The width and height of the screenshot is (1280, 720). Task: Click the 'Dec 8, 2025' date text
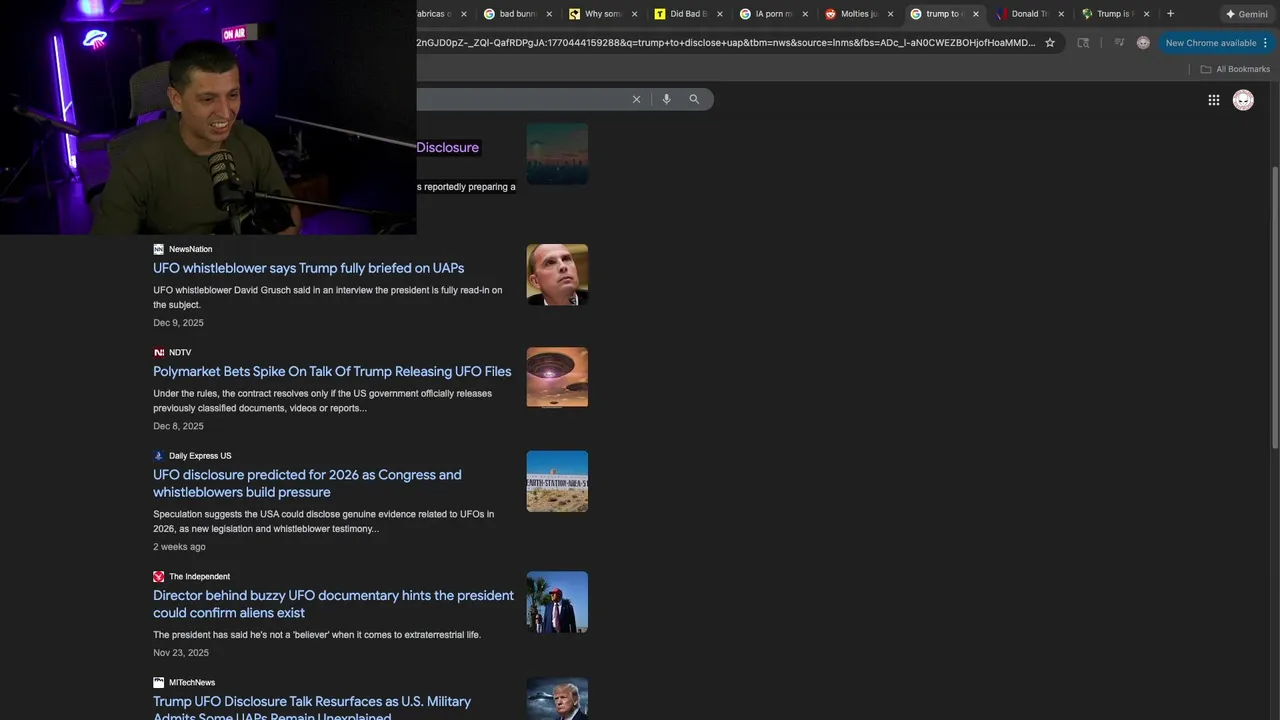click(178, 426)
